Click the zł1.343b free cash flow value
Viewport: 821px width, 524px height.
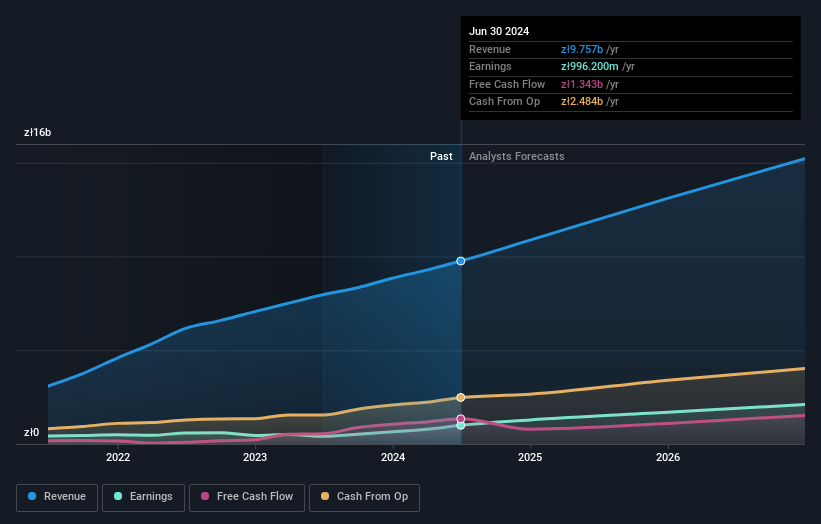[582, 84]
